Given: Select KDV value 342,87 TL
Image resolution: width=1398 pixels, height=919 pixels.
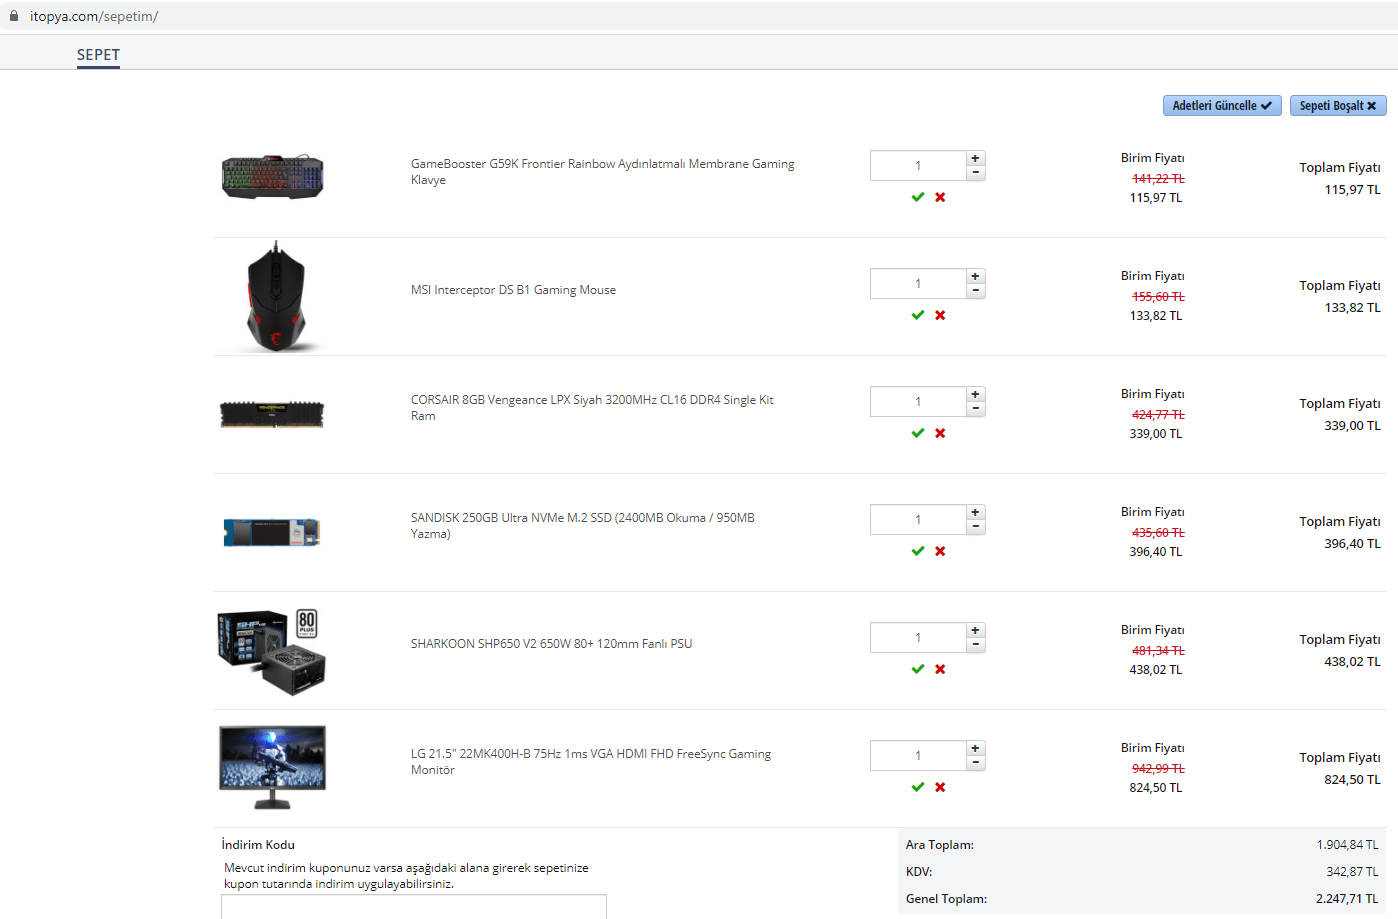Looking at the screenshot, I should coord(1352,872).
